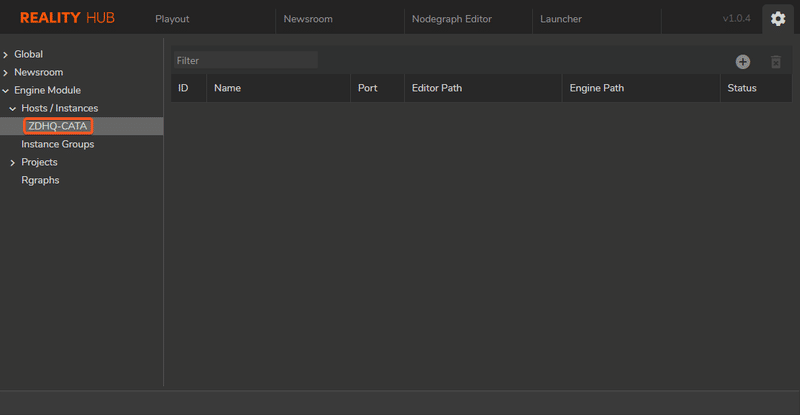The width and height of the screenshot is (800, 415).
Task: Expand the Global tree chevron
Action: pos(6,55)
